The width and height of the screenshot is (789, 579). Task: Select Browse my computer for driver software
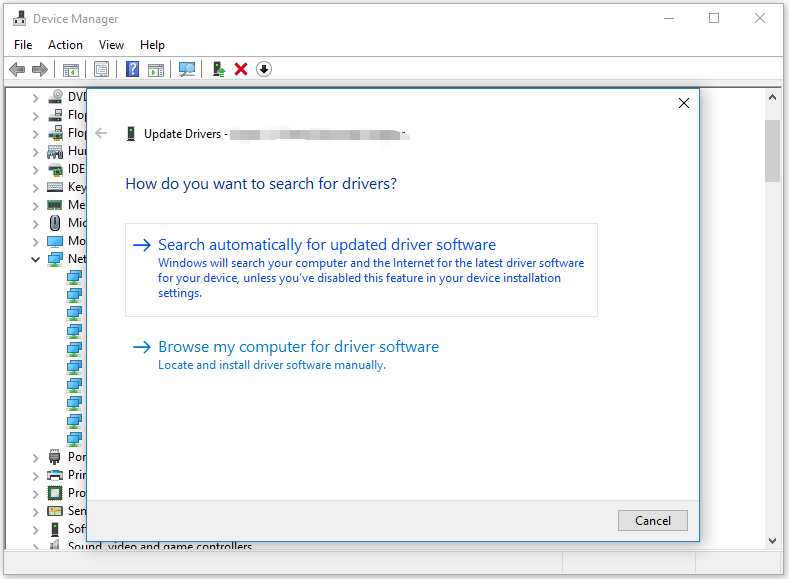298,347
